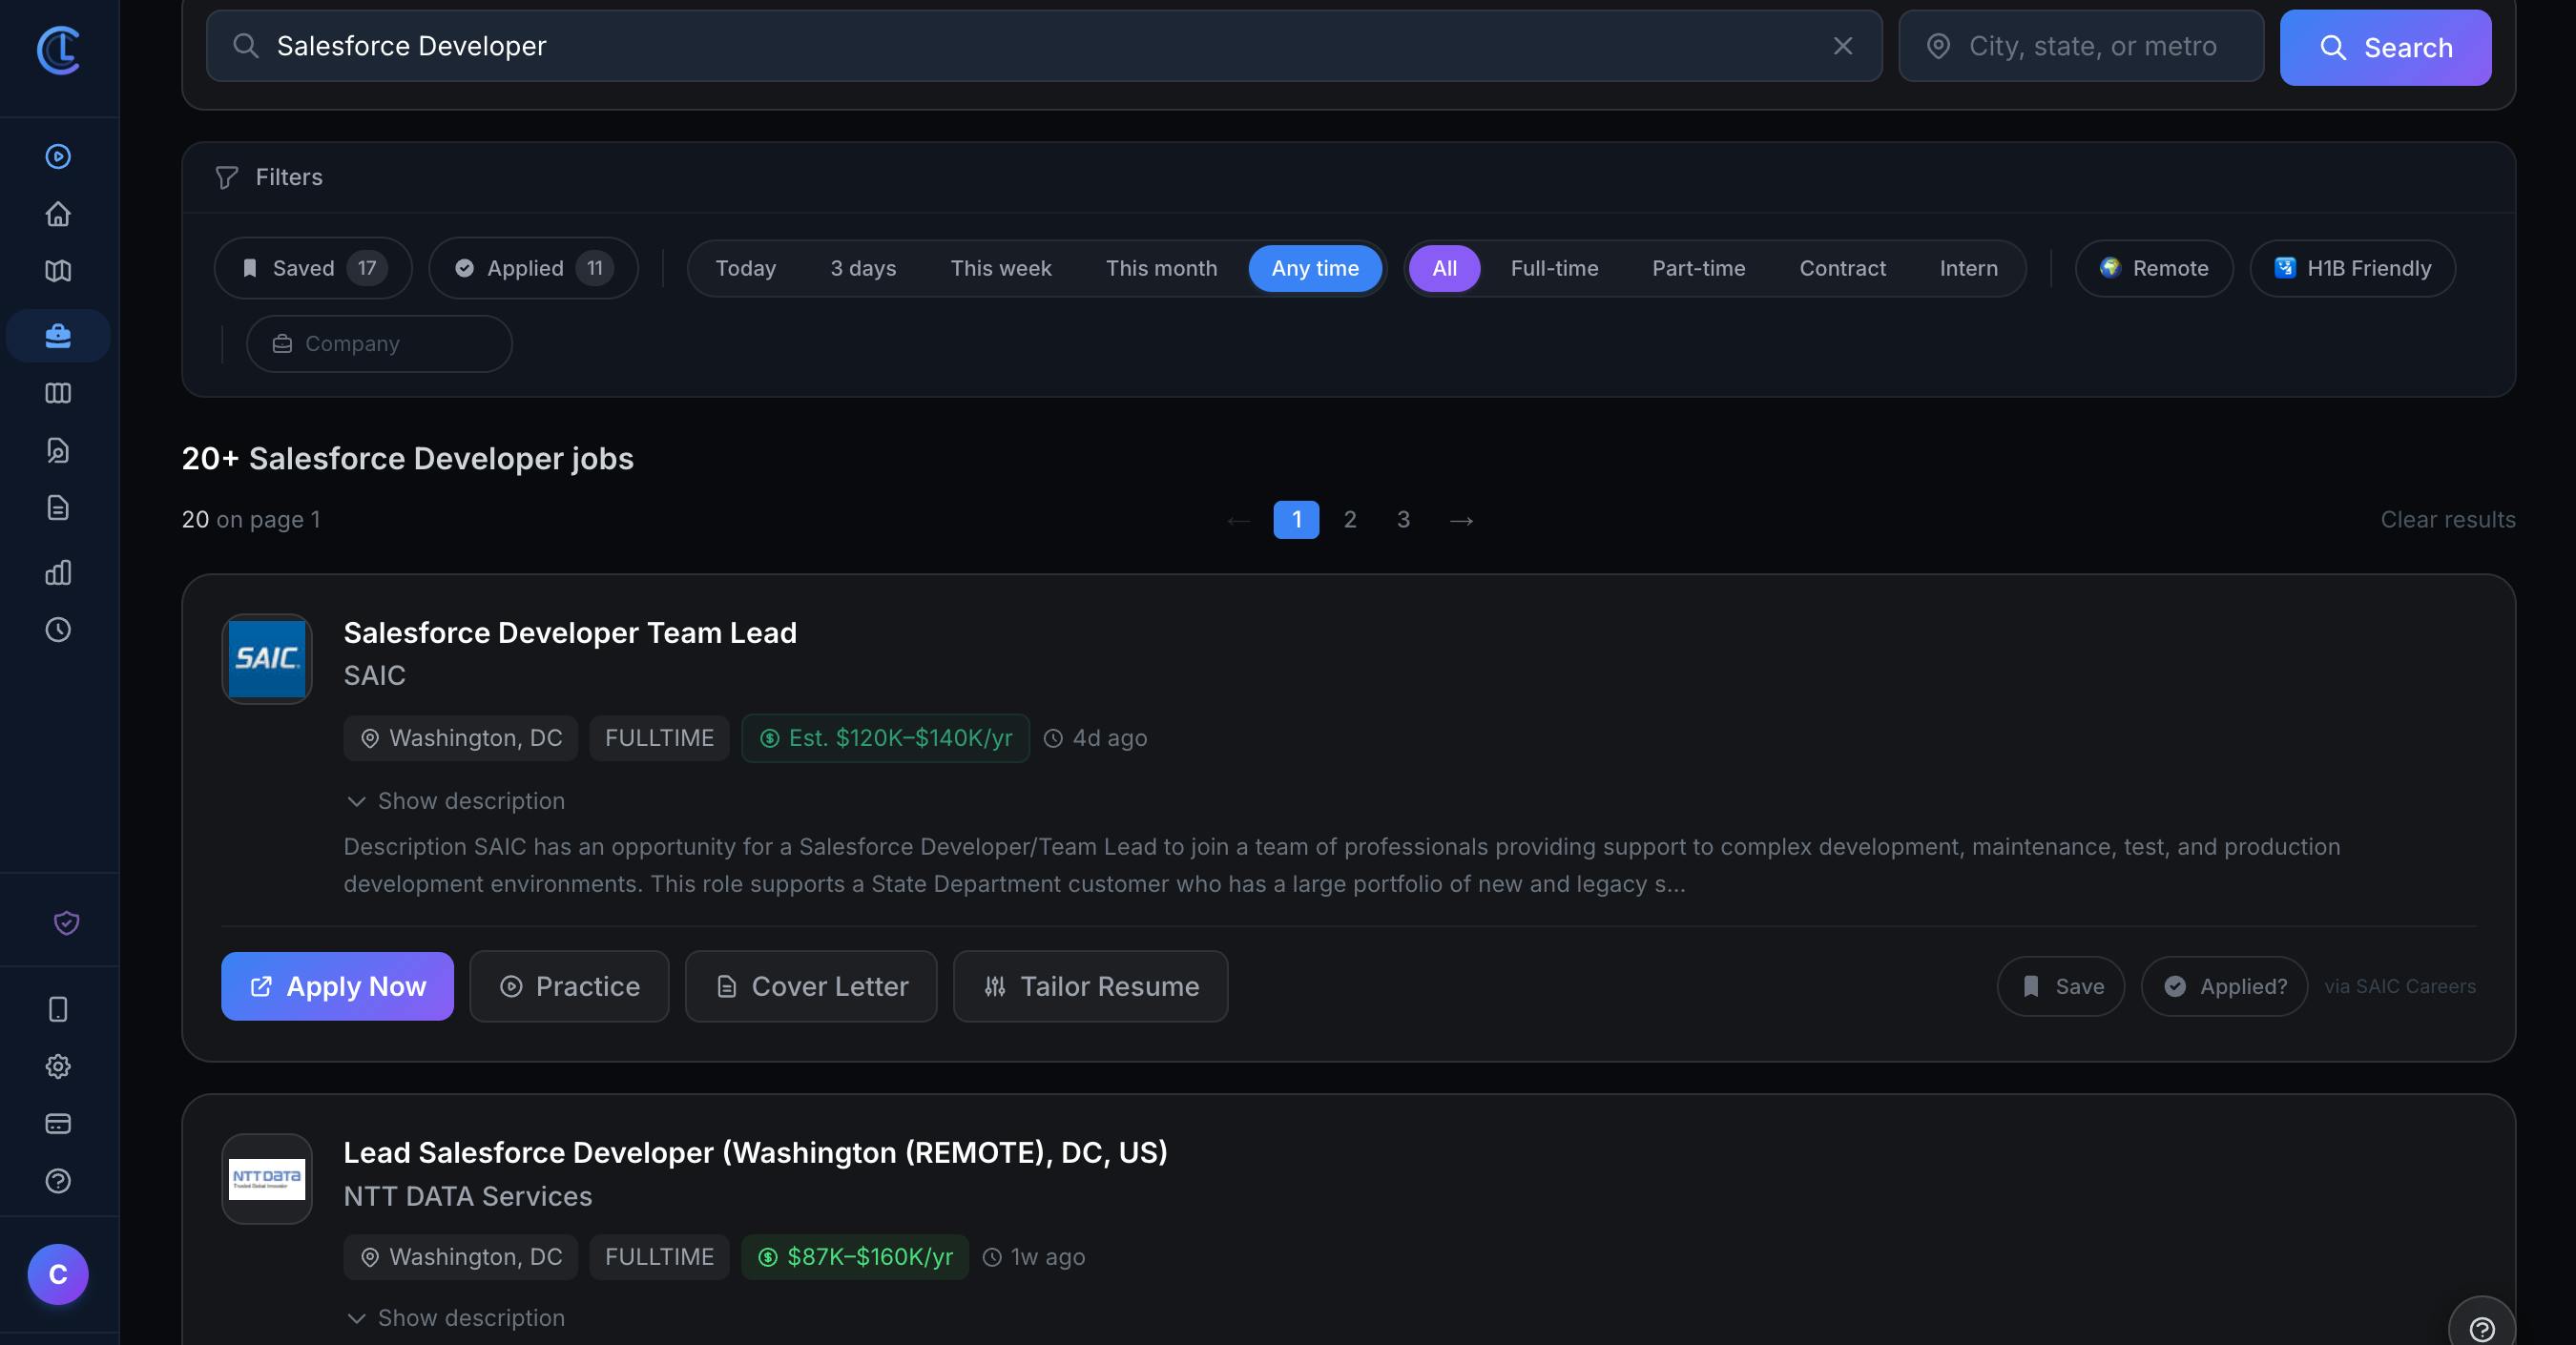Mark the SAIC job as Applied
The height and width of the screenshot is (1345, 2576).
[x=2224, y=986]
